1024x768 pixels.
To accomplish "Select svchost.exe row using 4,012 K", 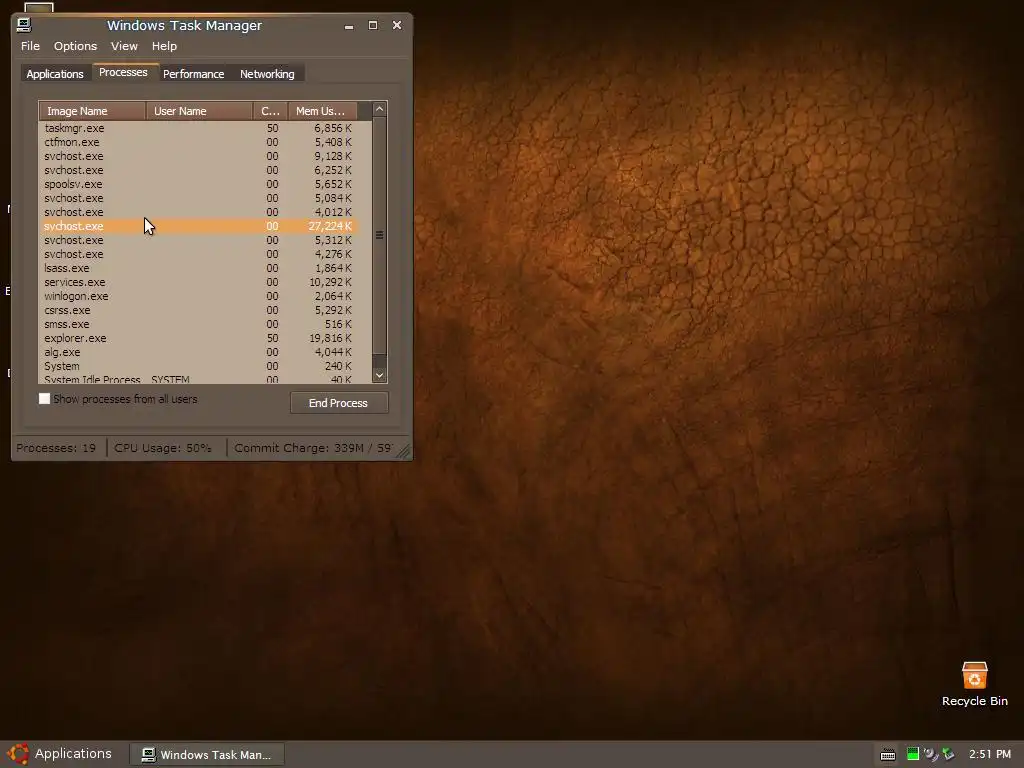I will coord(198,212).
